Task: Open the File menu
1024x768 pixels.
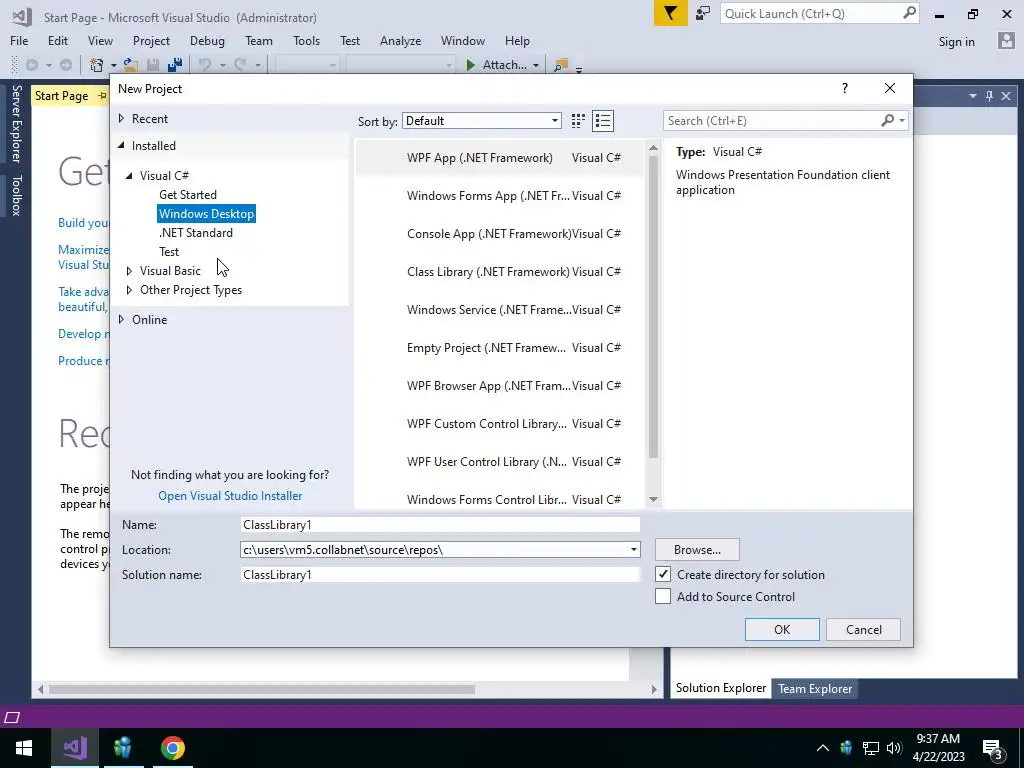Action: tap(19, 40)
